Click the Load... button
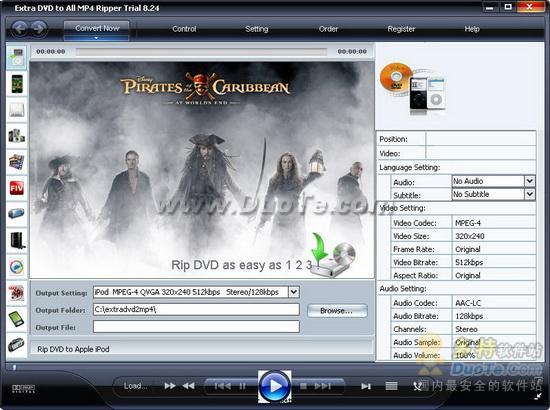The height and width of the screenshot is (410, 550). click(x=135, y=386)
